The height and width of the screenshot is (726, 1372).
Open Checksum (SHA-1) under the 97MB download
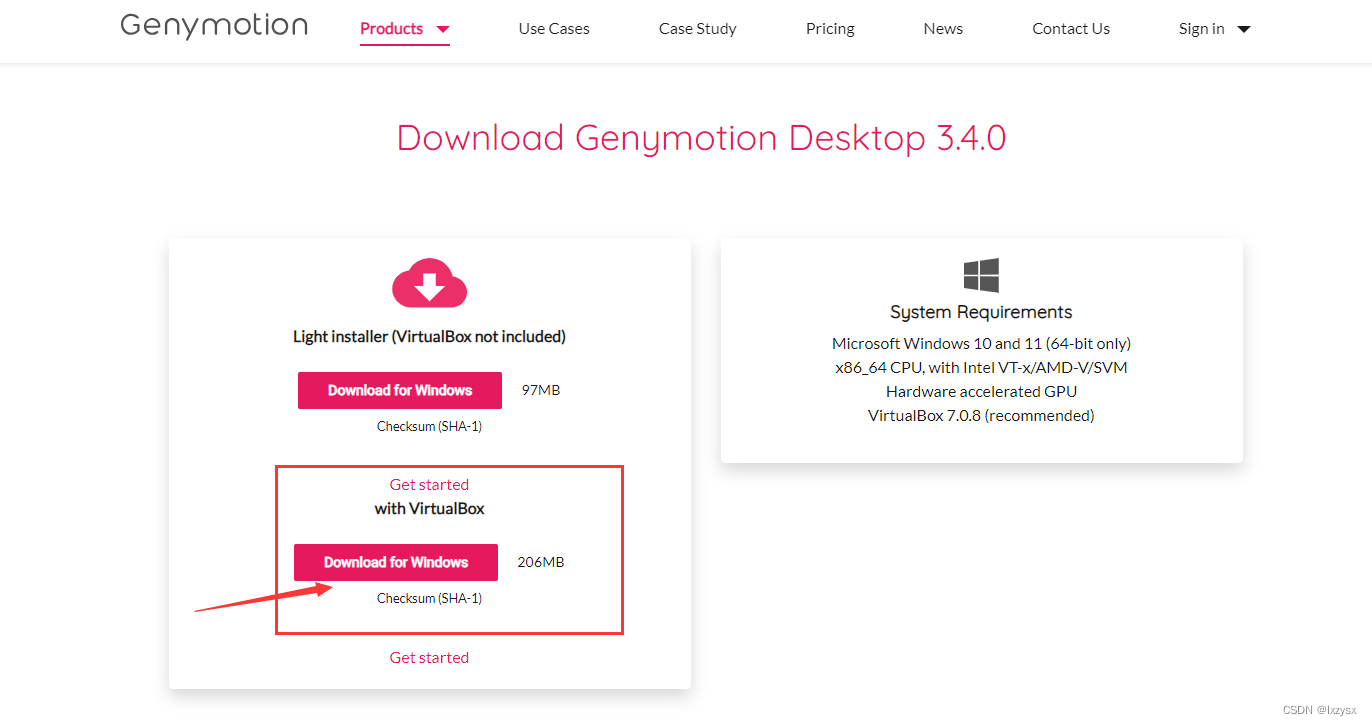pos(430,426)
